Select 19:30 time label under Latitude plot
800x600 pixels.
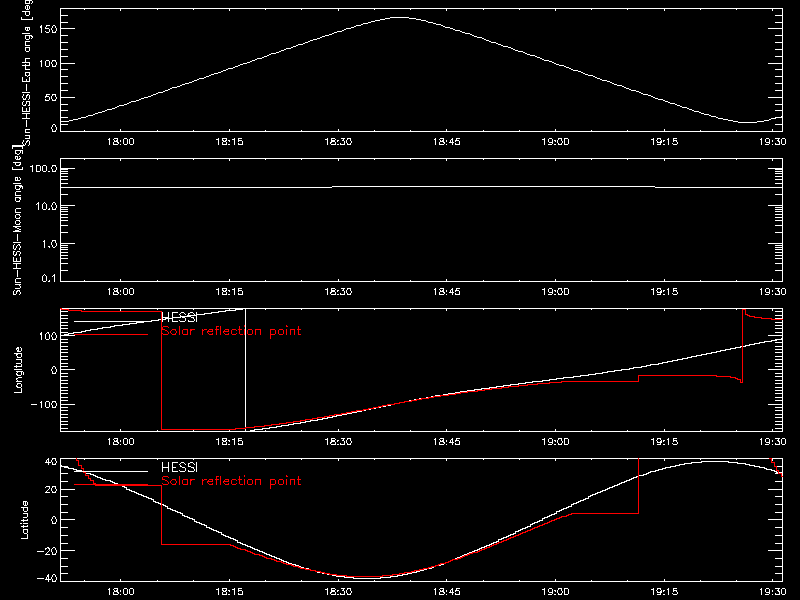coord(772,592)
